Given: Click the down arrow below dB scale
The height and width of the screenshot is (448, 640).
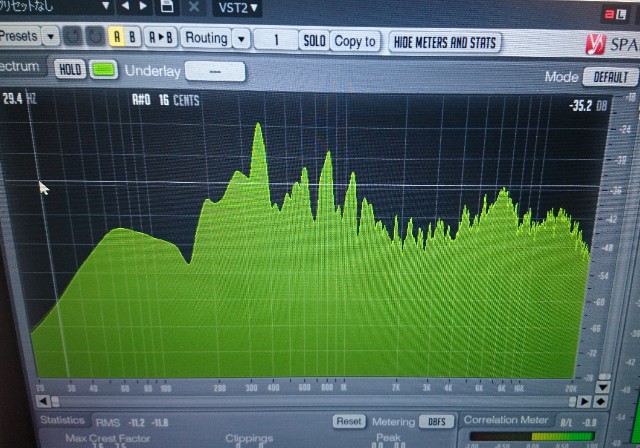Looking at the screenshot, I should 602,387.
